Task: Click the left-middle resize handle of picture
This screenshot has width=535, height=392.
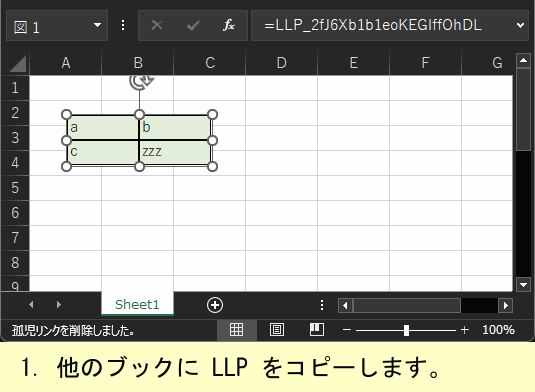Action: coord(67,140)
